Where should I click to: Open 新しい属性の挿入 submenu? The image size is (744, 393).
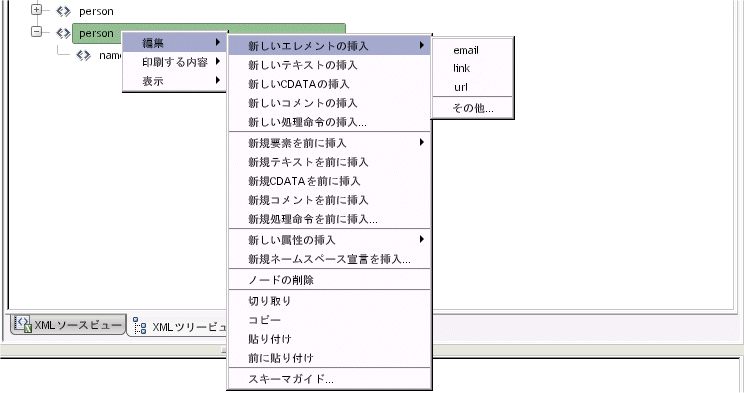(329, 240)
